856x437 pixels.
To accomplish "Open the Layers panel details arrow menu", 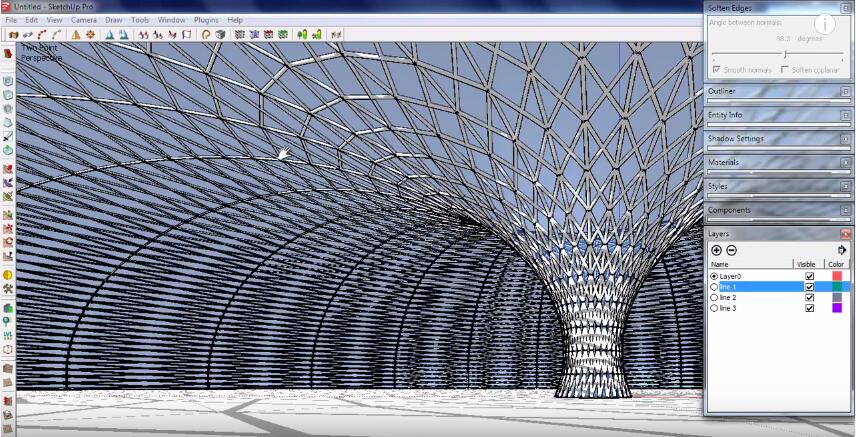I will [x=842, y=250].
